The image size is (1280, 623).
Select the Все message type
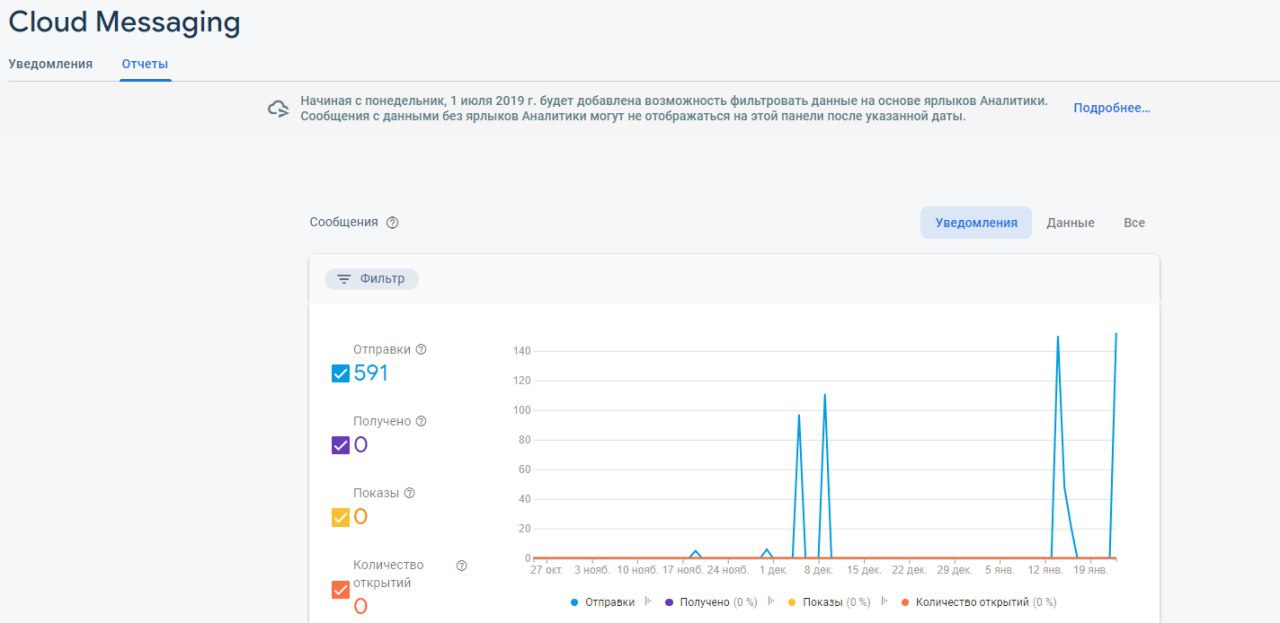click(x=1134, y=223)
